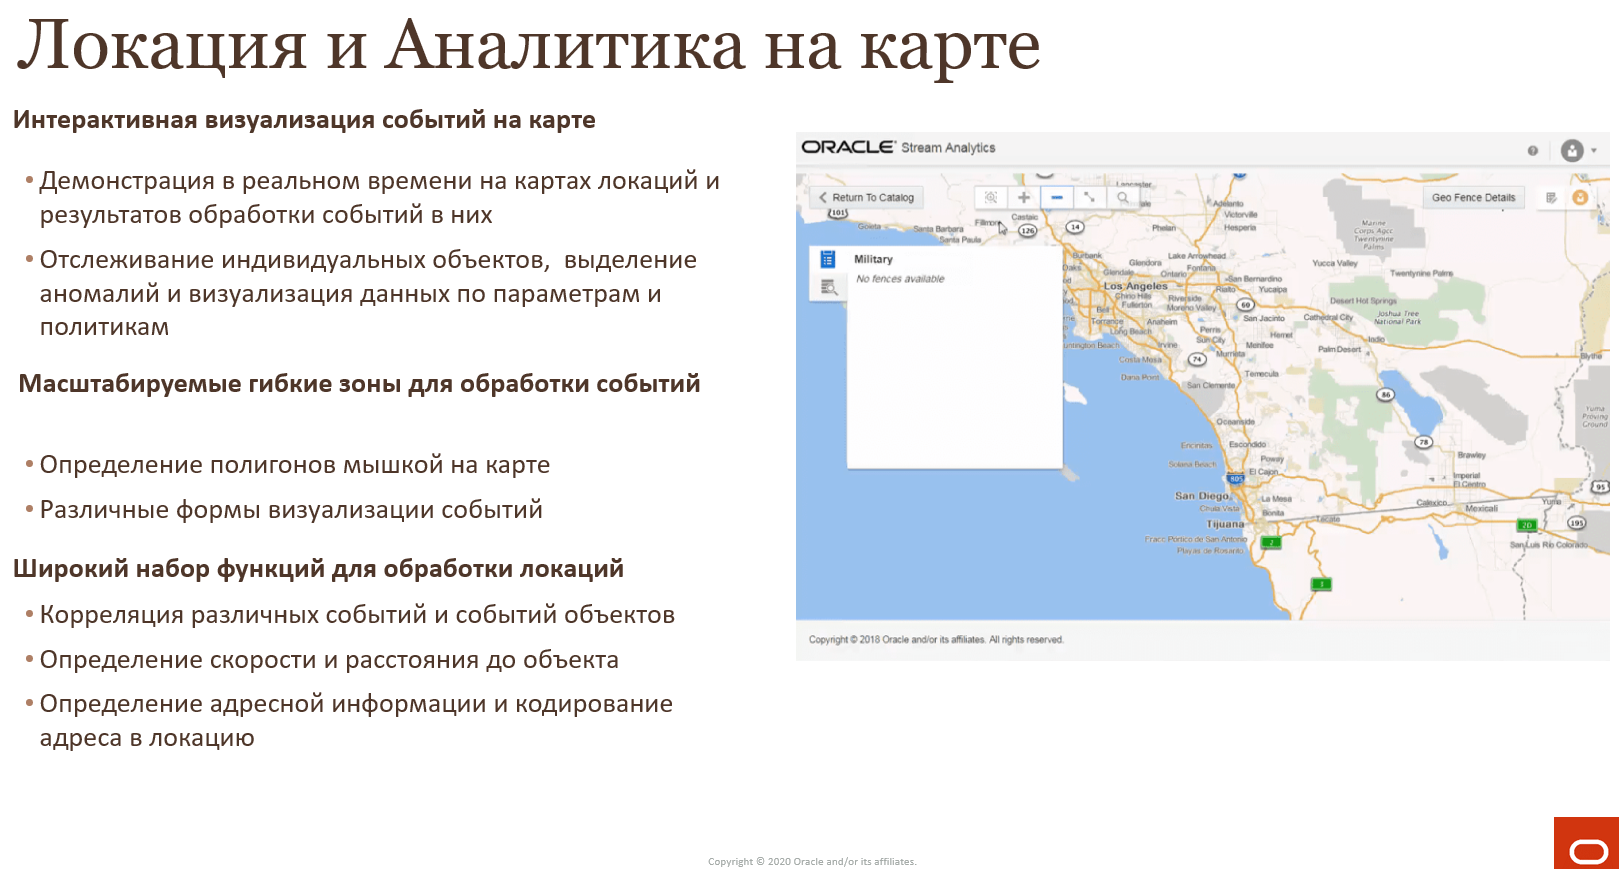The height and width of the screenshot is (869, 1619).
Task: Click the green marker labeled 1 on the coast
Action: click(1321, 584)
